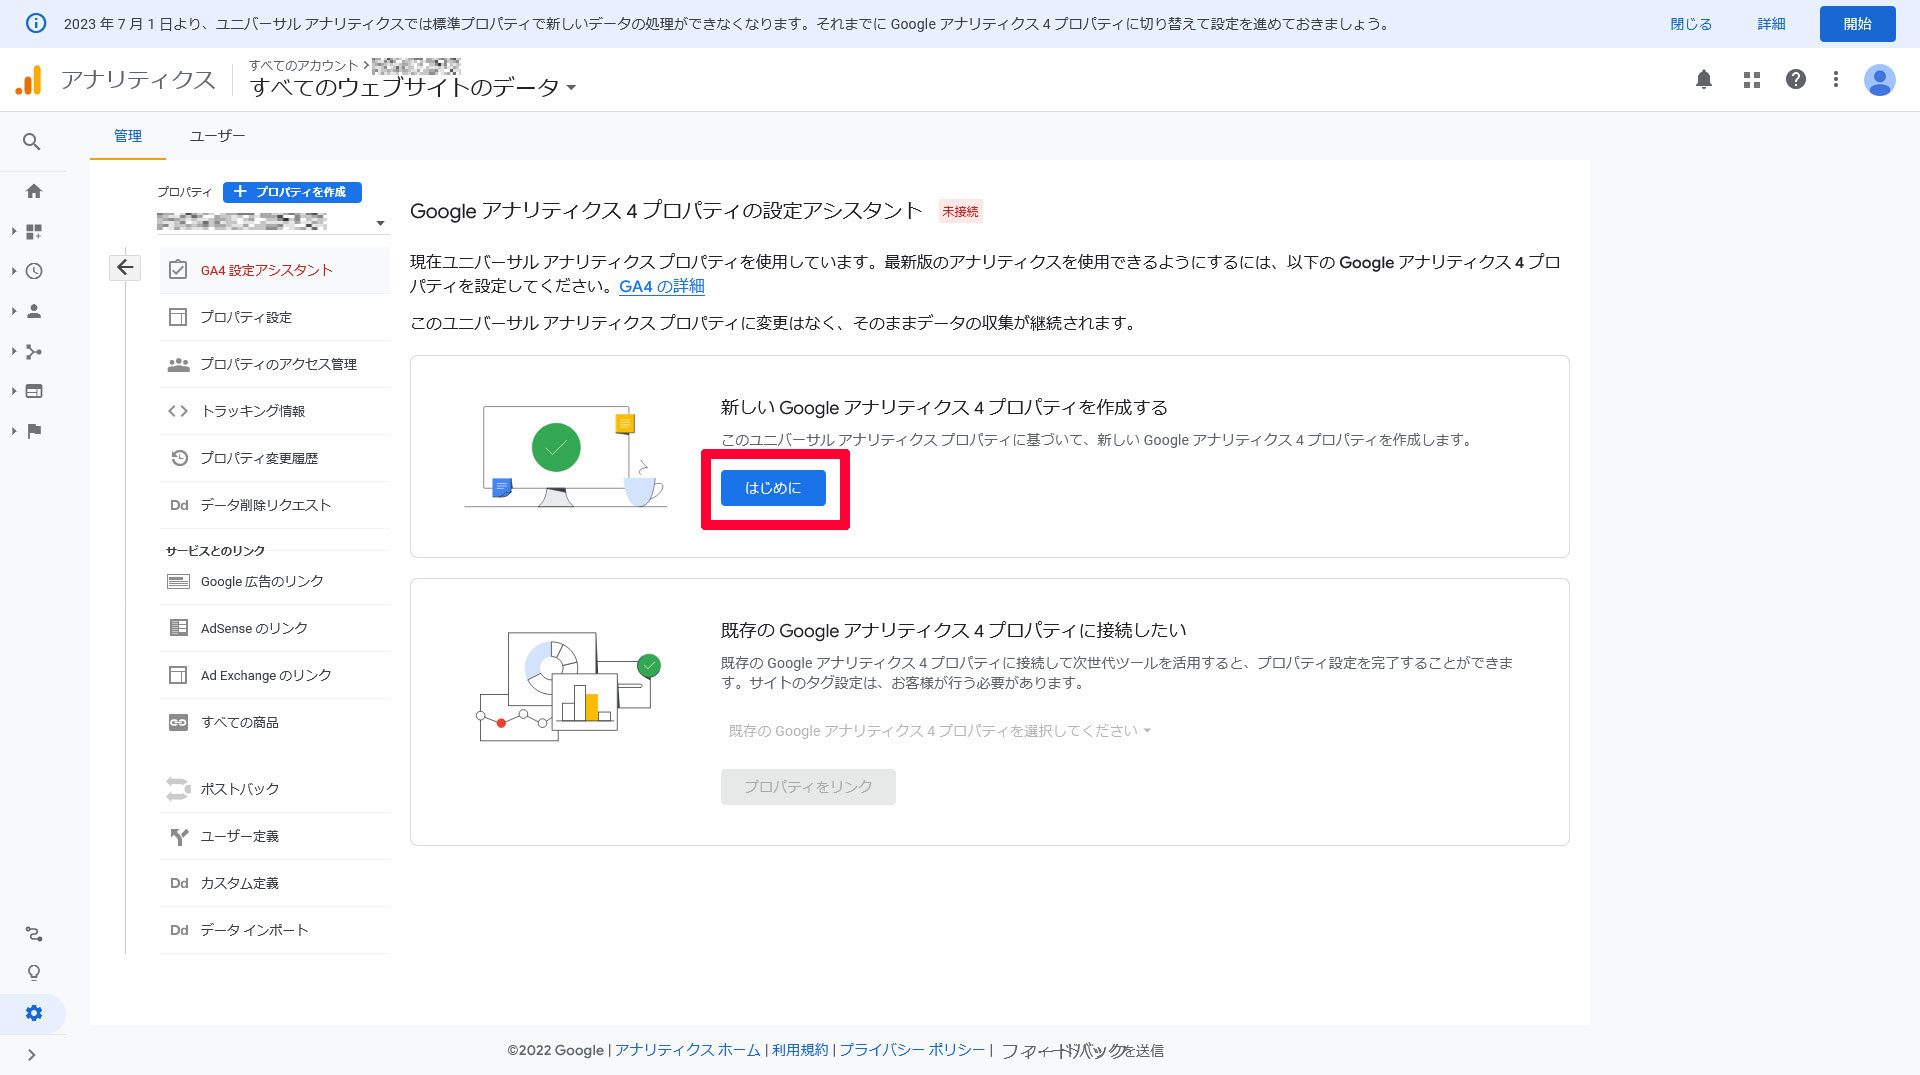
Task: Click the back arrow beside property column
Action: click(x=125, y=267)
